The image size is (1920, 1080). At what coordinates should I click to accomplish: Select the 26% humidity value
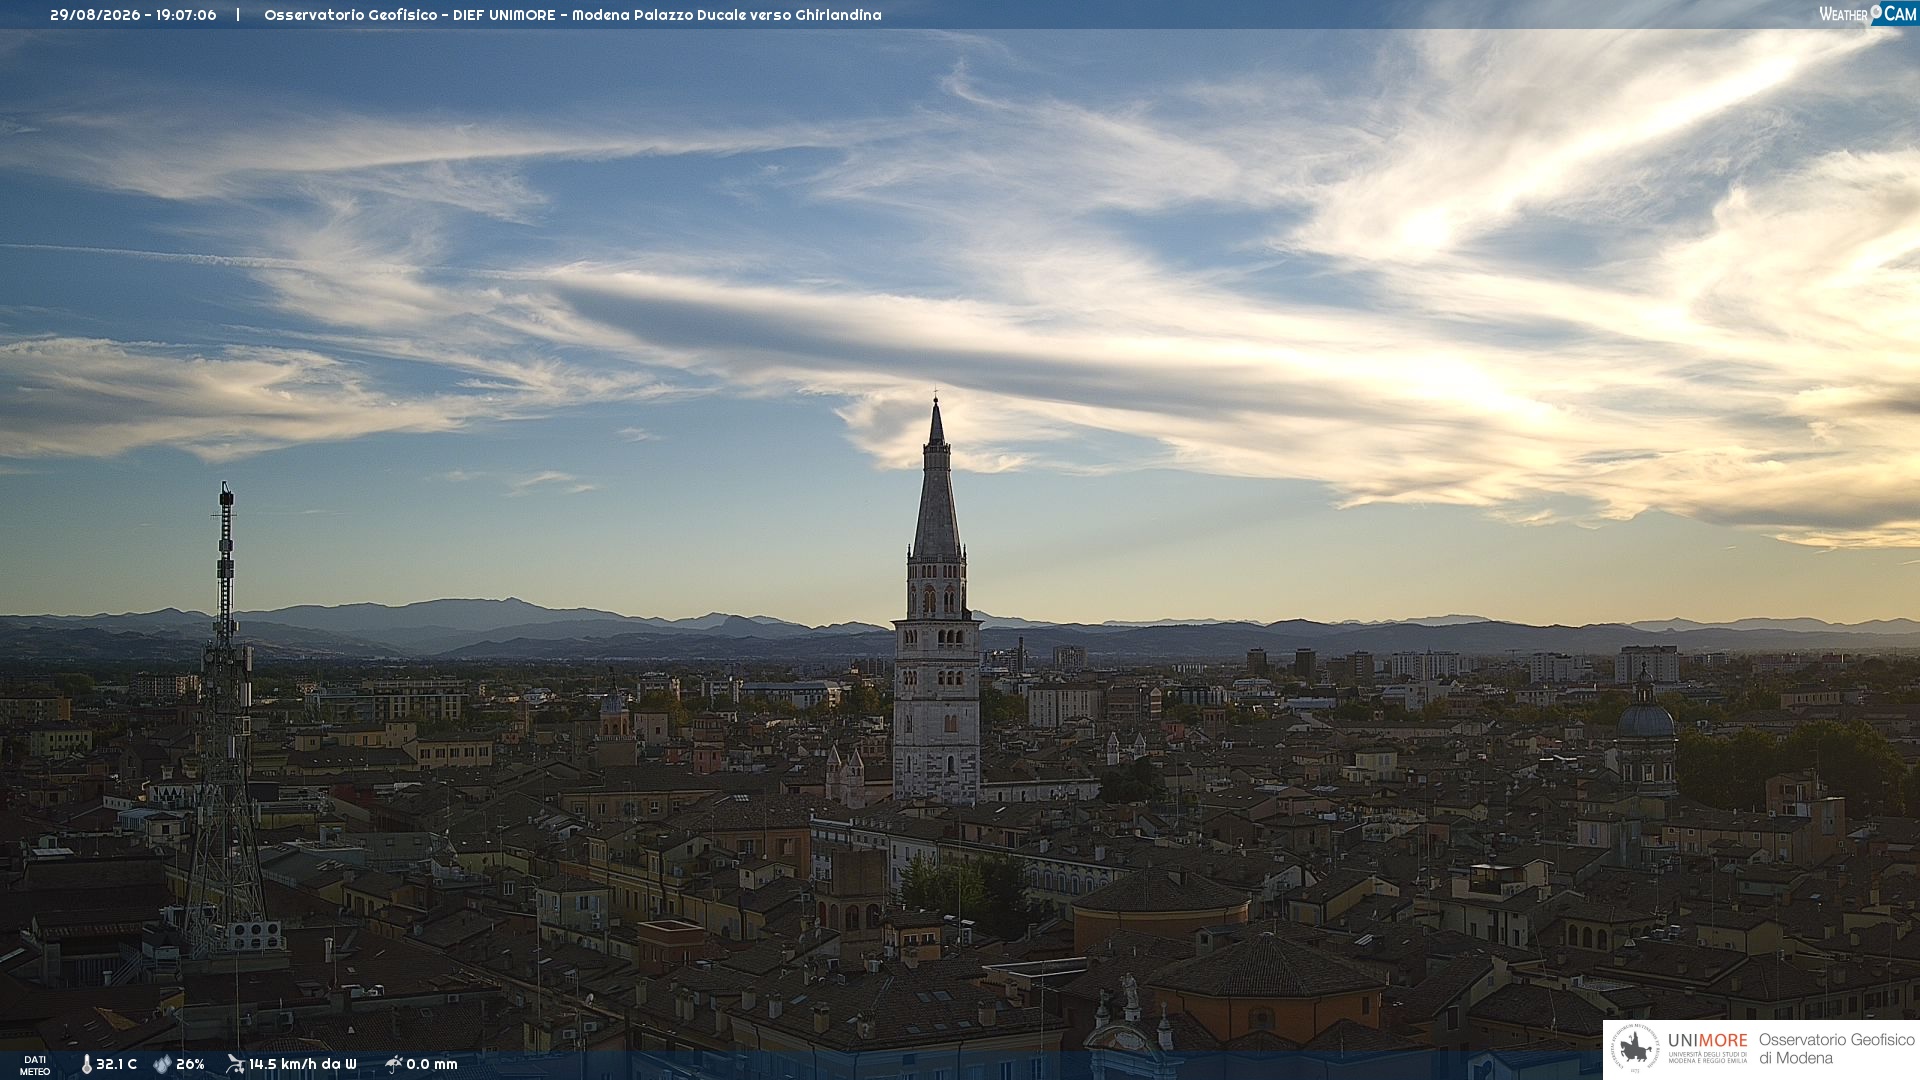pyautogui.click(x=190, y=1065)
